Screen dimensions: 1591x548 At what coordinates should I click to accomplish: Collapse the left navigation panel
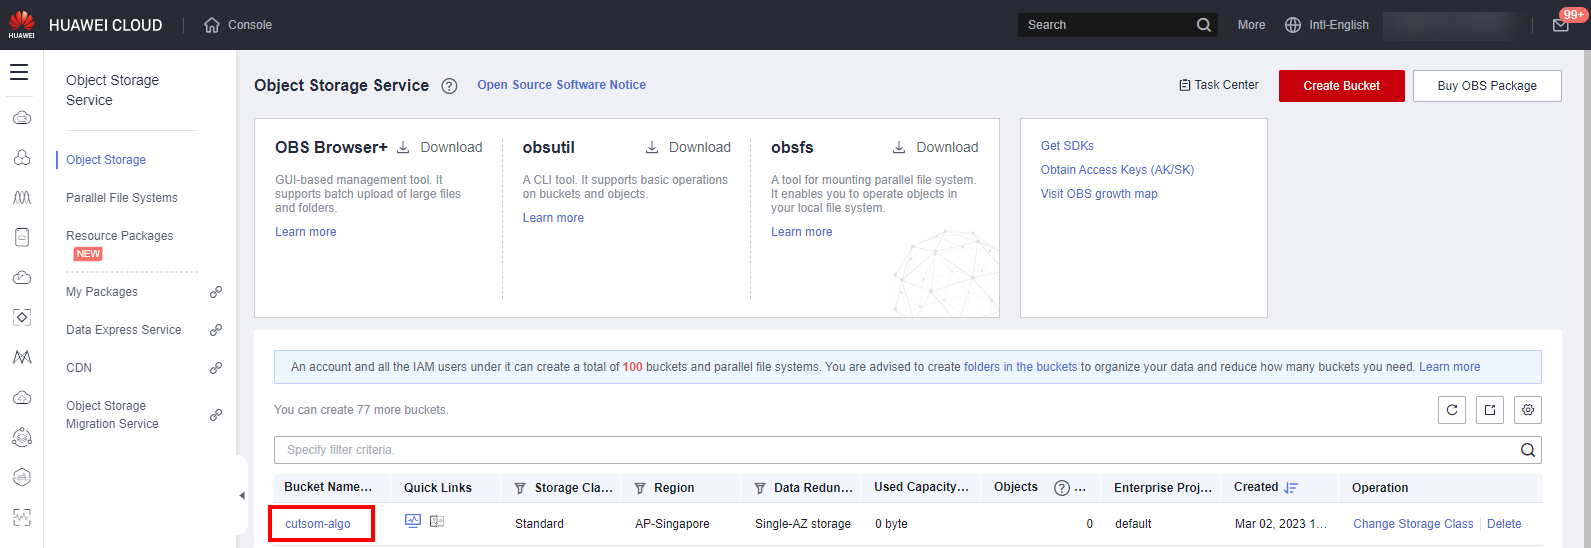coord(241,495)
